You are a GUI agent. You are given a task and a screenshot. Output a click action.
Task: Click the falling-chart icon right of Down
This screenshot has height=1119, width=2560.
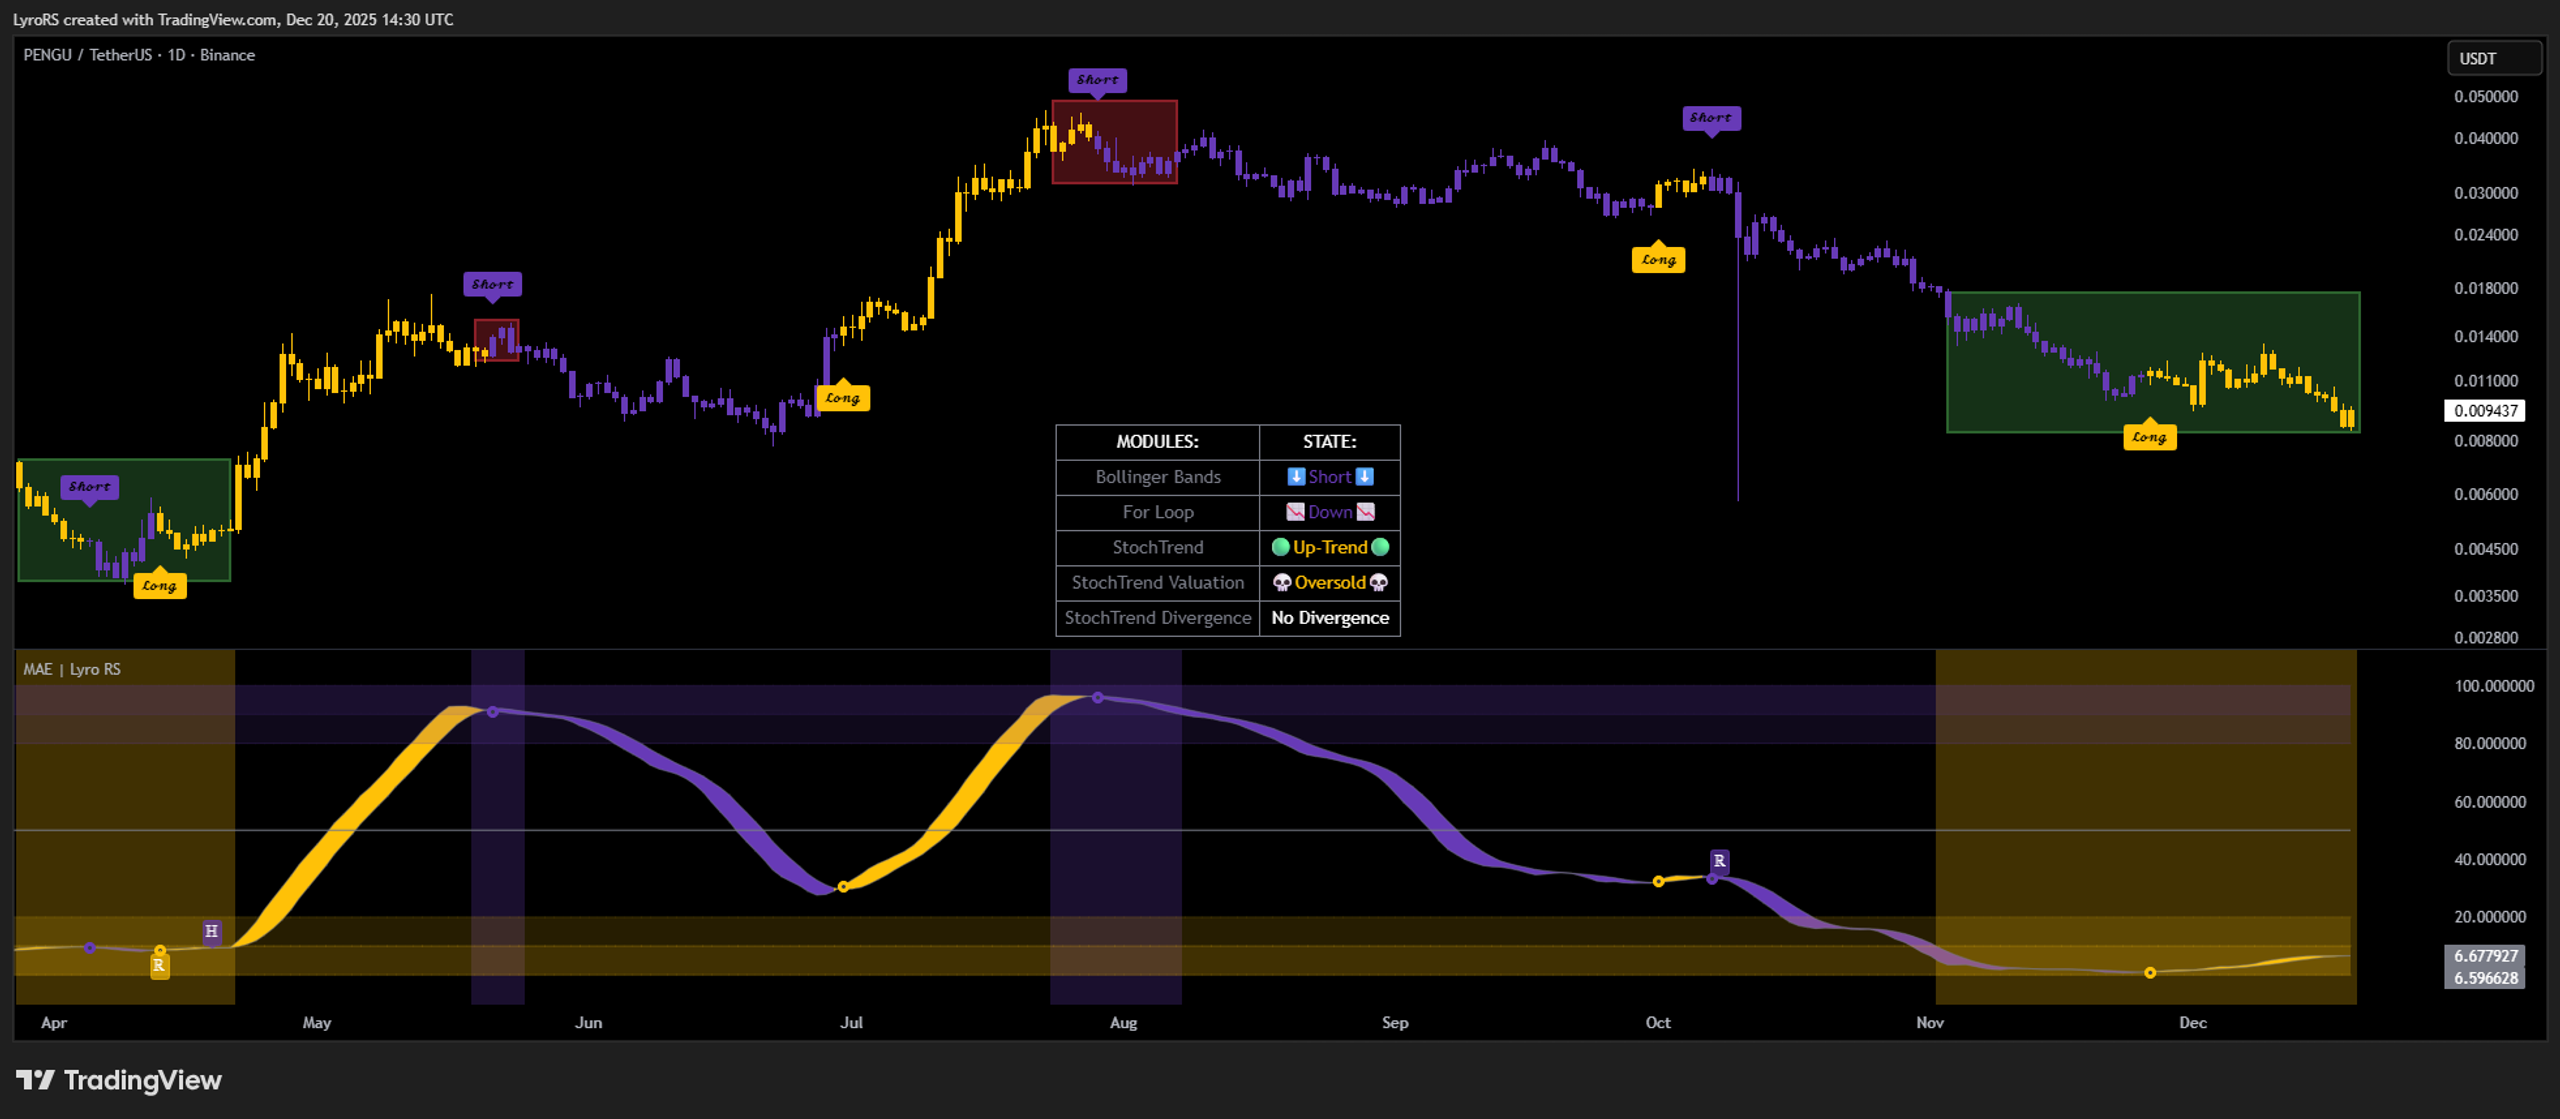coord(1366,512)
